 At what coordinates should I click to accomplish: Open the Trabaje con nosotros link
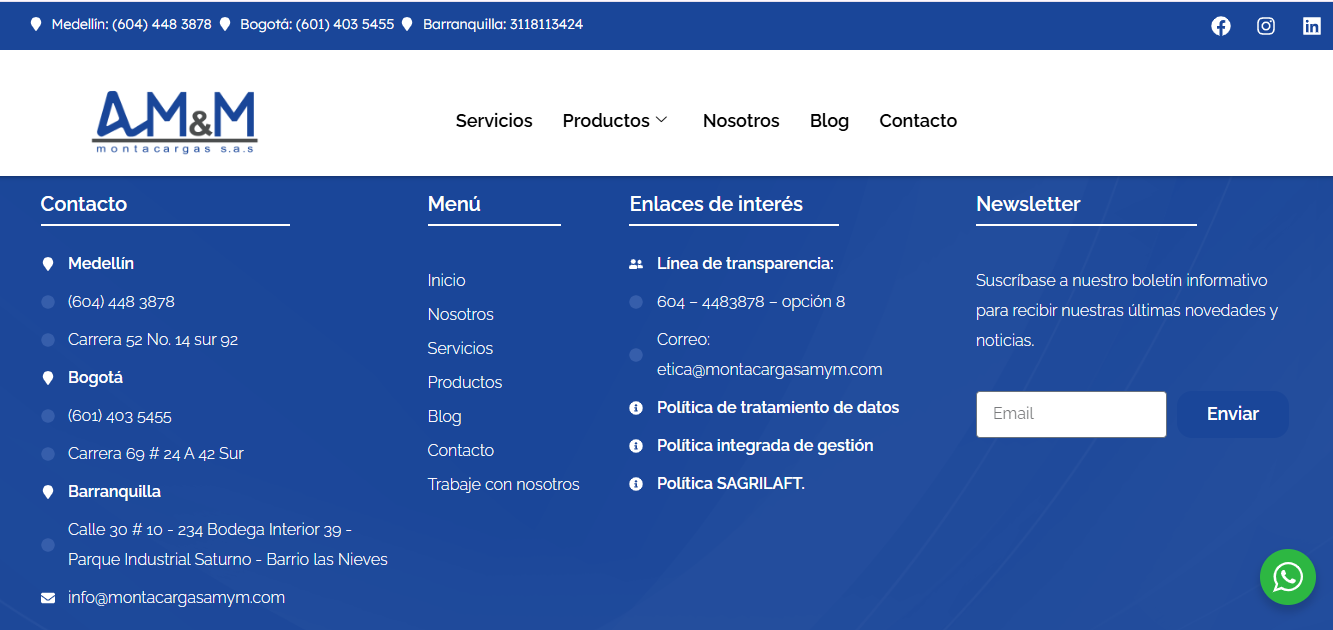503,484
